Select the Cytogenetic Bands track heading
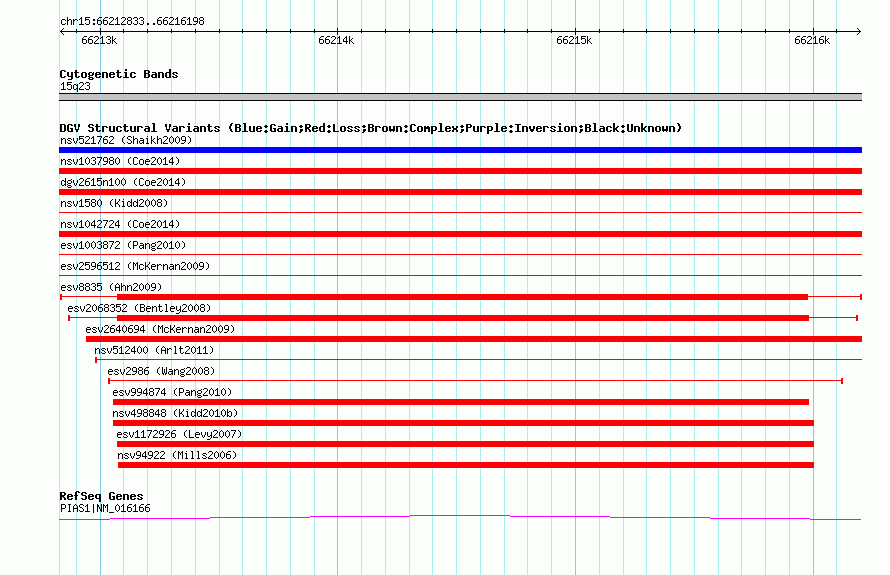This screenshot has width=890, height=575. (119, 74)
